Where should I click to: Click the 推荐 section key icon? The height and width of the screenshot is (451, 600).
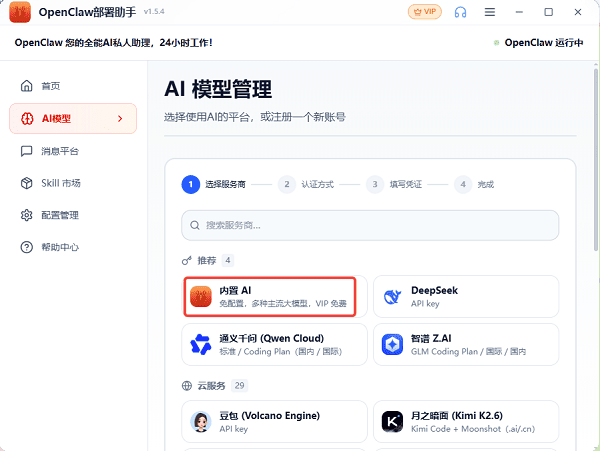coord(186,261)
